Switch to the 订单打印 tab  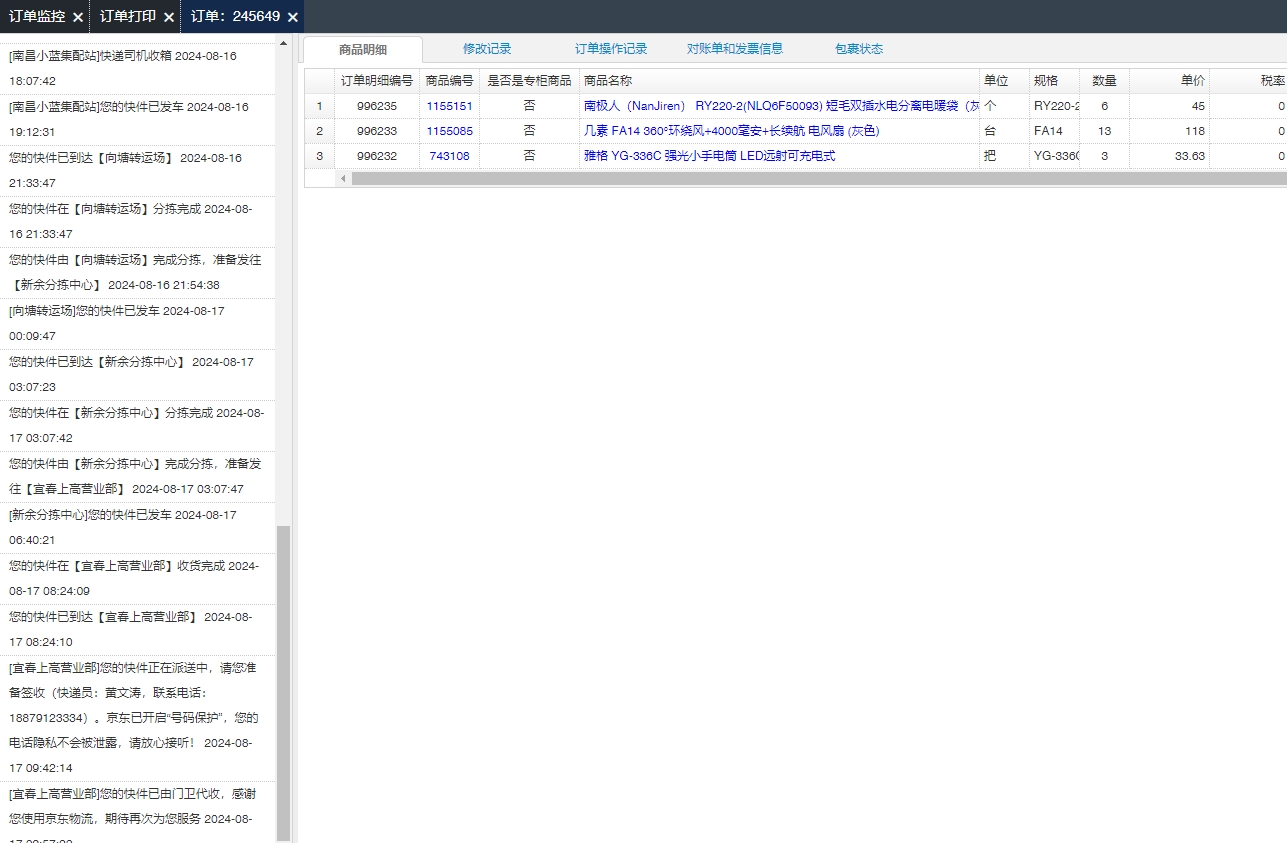(x=128, y=16)
